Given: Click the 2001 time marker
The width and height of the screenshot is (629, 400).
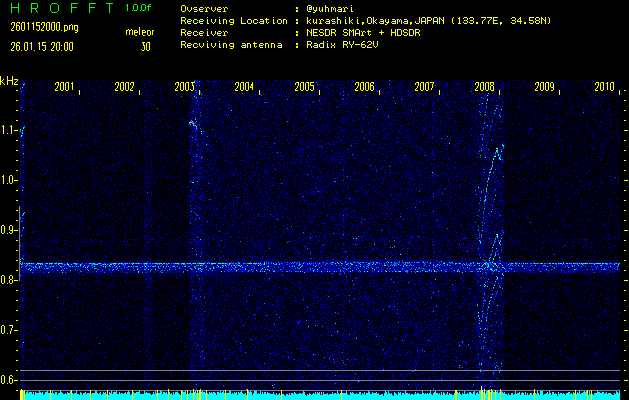Looking at the screenshot, I should 65,87.
